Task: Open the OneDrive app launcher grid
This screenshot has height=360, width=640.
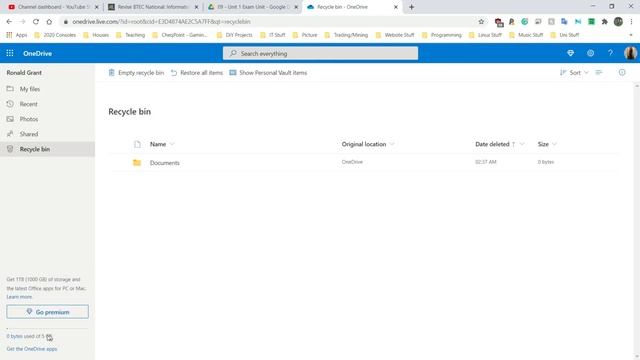Action: point(10,53)
